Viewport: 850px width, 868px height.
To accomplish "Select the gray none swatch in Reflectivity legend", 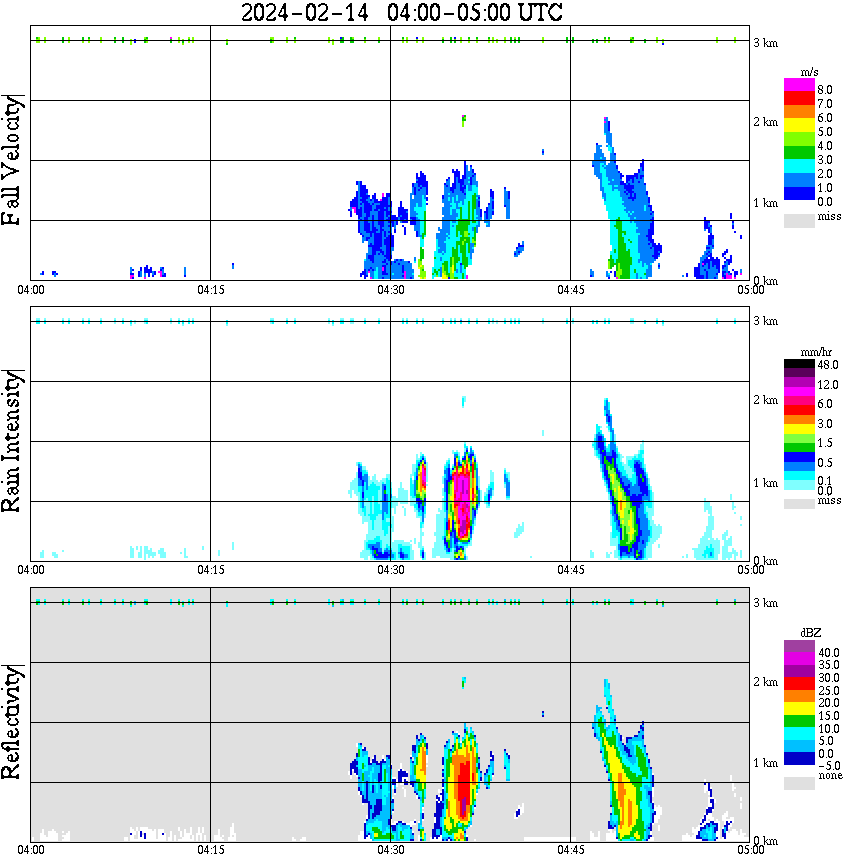I will coord(799,783).
